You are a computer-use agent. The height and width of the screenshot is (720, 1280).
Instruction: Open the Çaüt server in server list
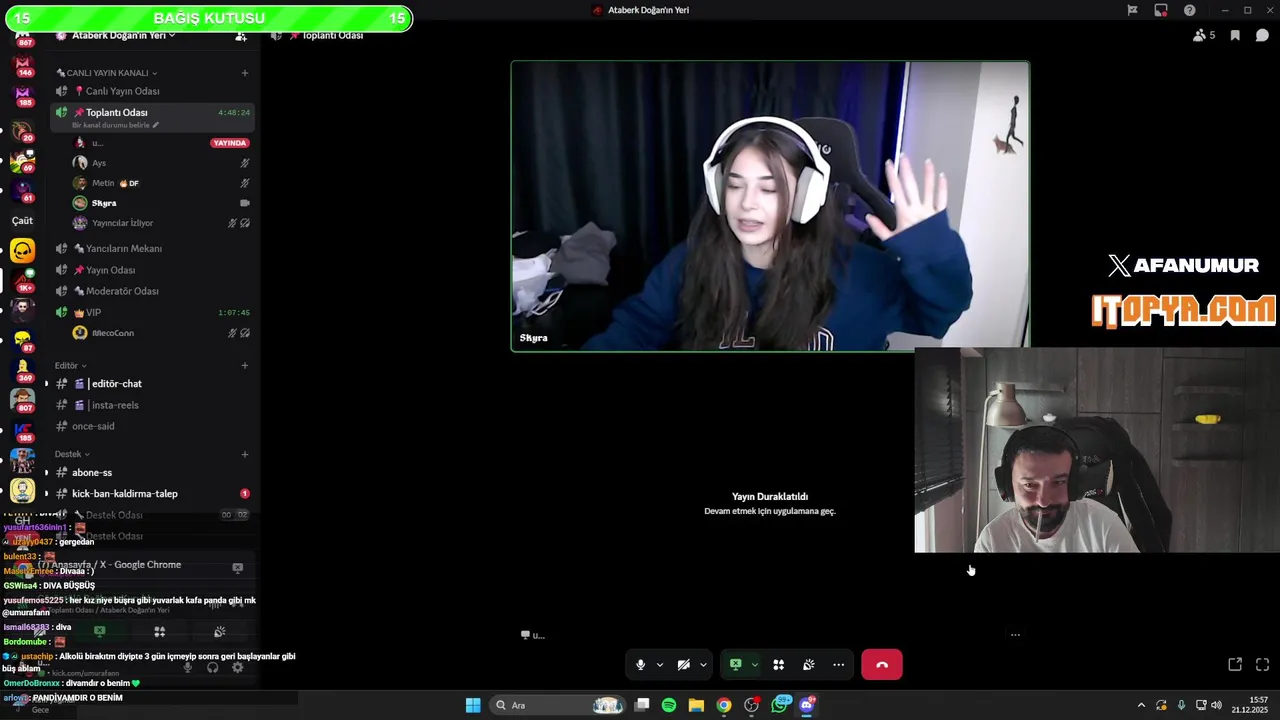22,220
